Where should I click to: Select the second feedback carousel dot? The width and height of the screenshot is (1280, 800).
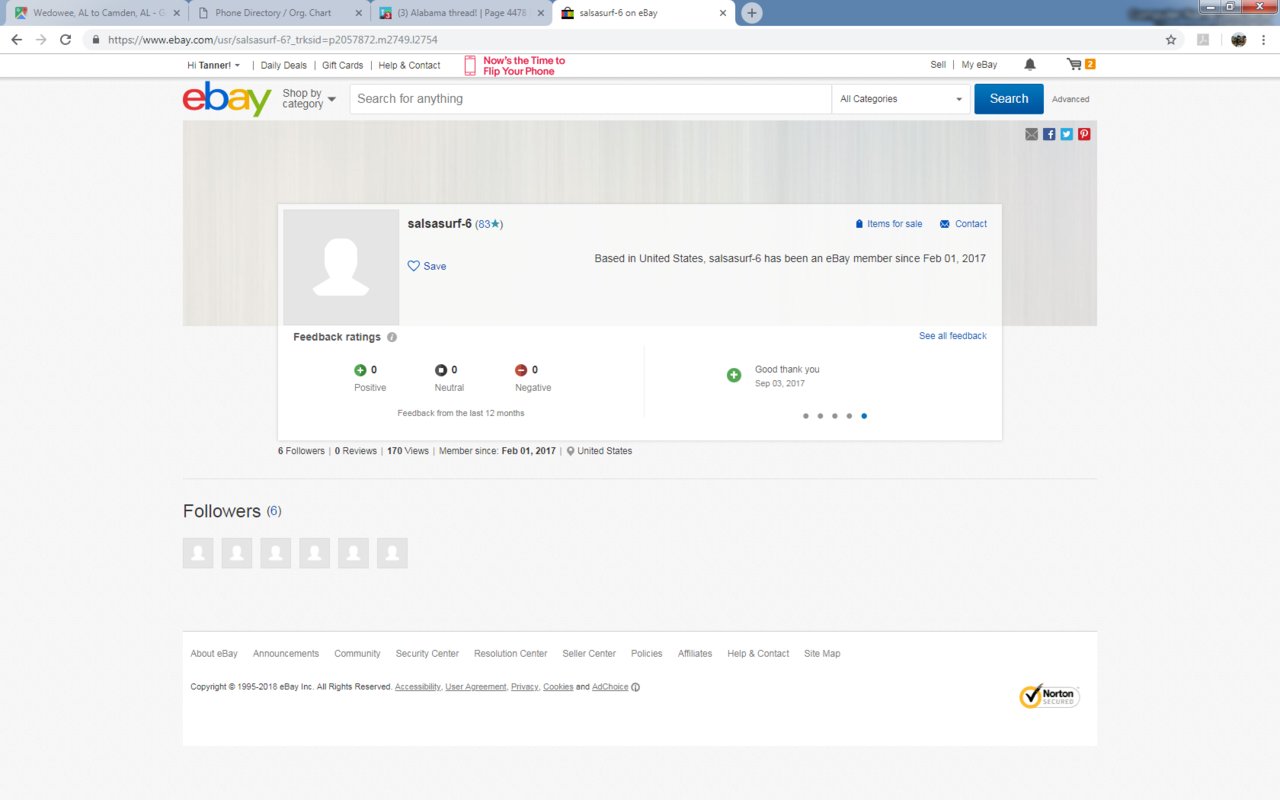820,416
